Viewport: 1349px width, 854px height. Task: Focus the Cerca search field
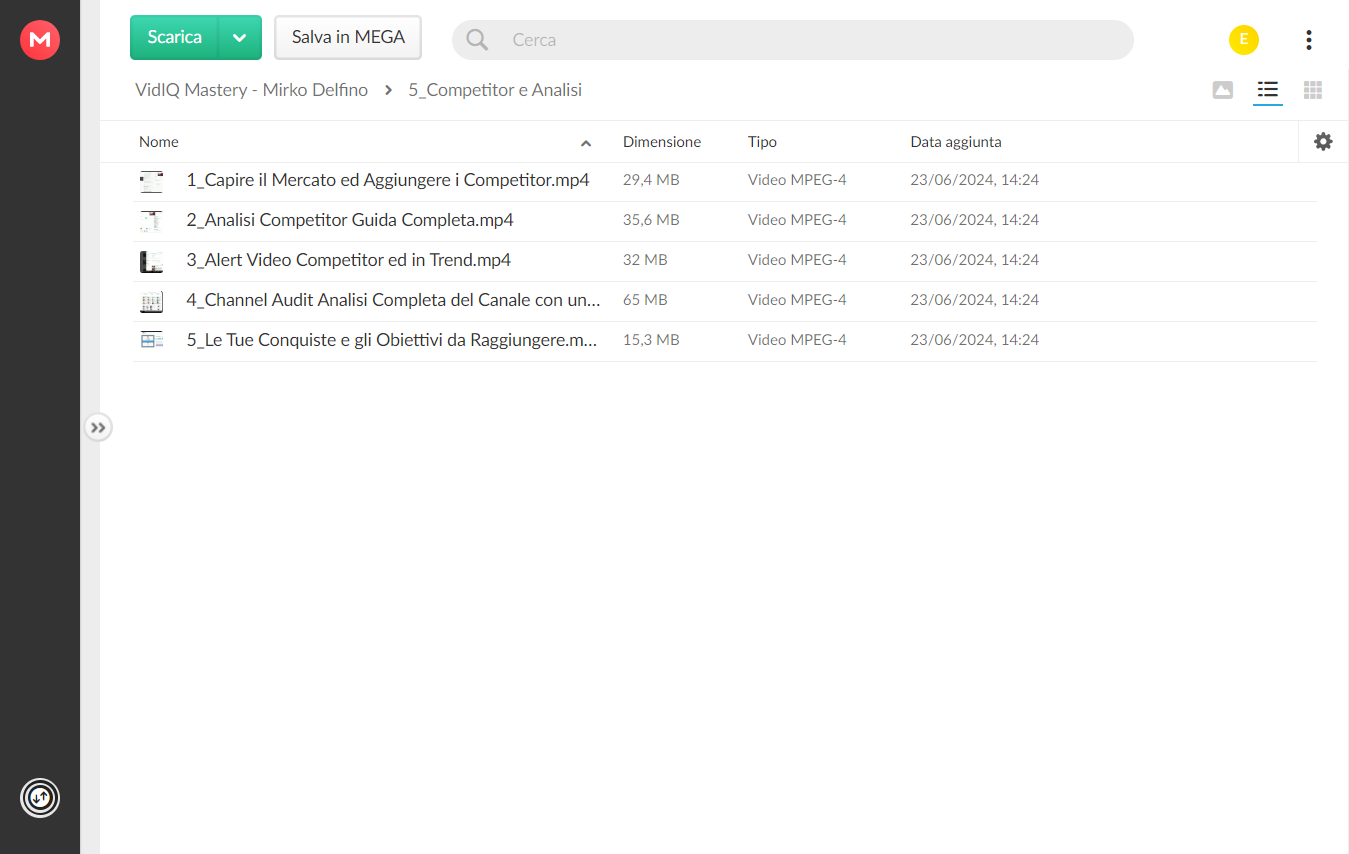(x=793, y=40)
